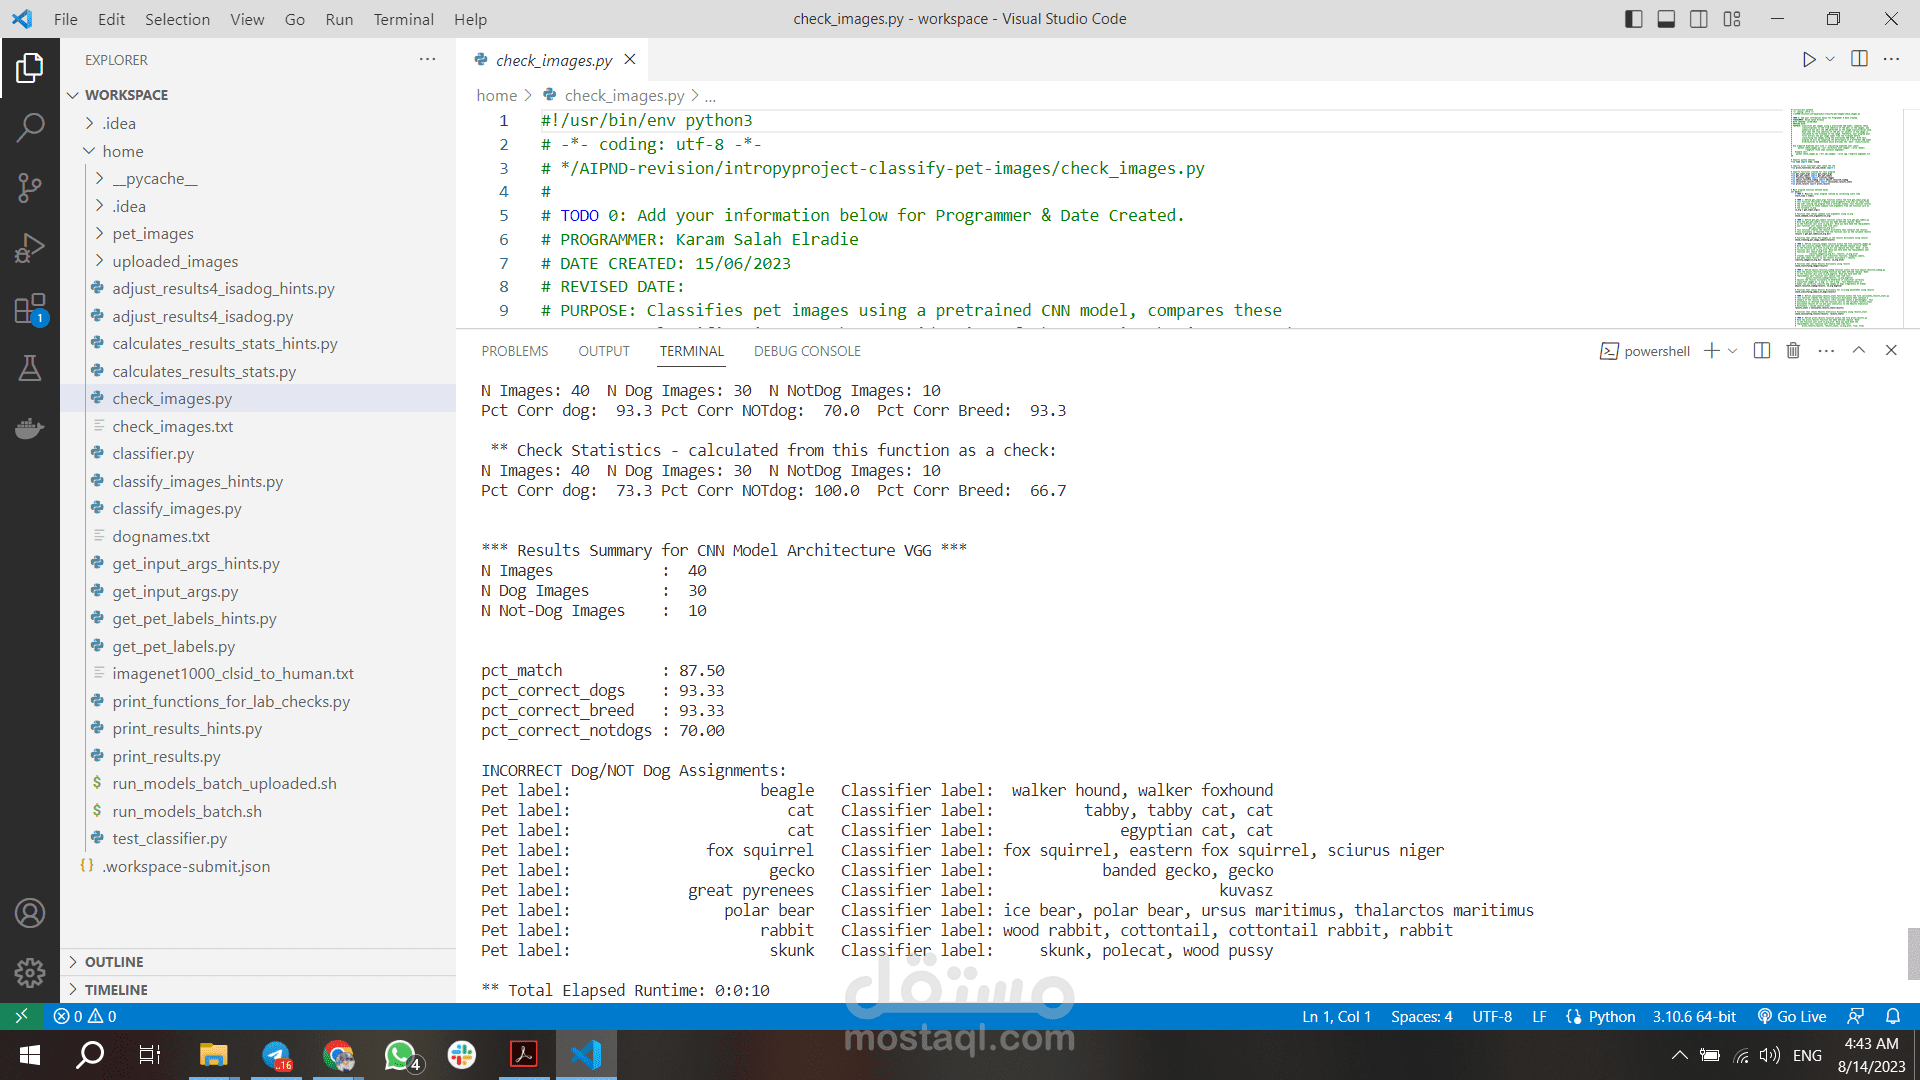Image resolution: width=1920 pixels, height=1080 pixels.
Task: Expand the pet_images folder
Action: coord(153,233)
